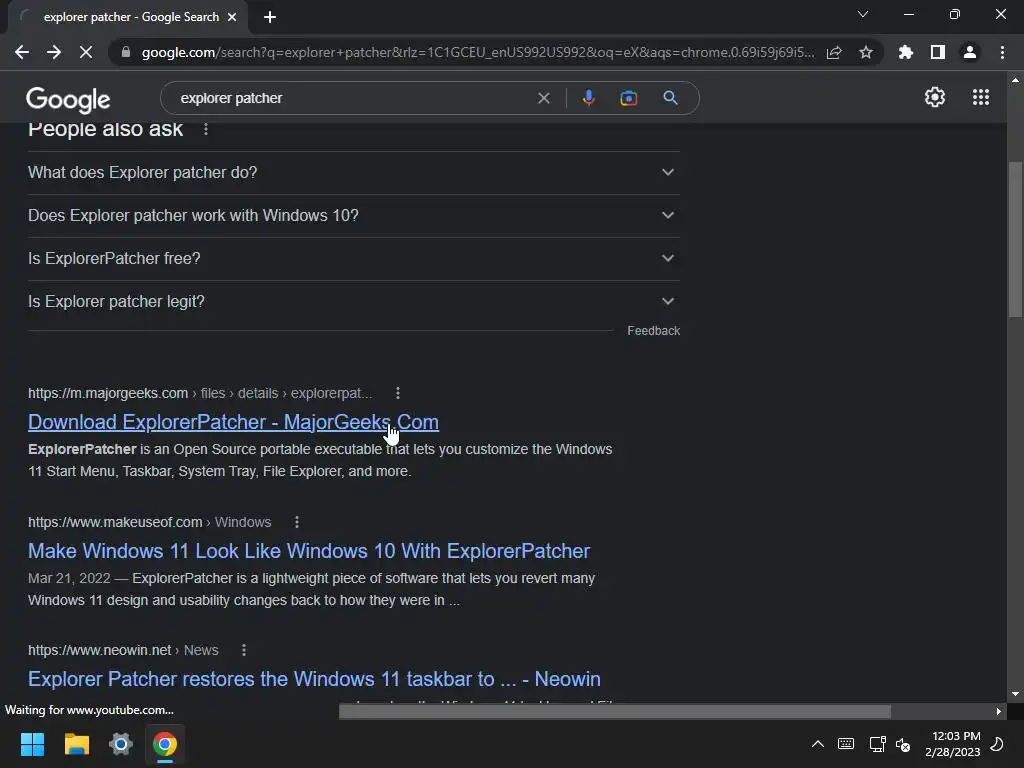Open Google quick settings gear

pyautogui.click(x=935, y=97)
